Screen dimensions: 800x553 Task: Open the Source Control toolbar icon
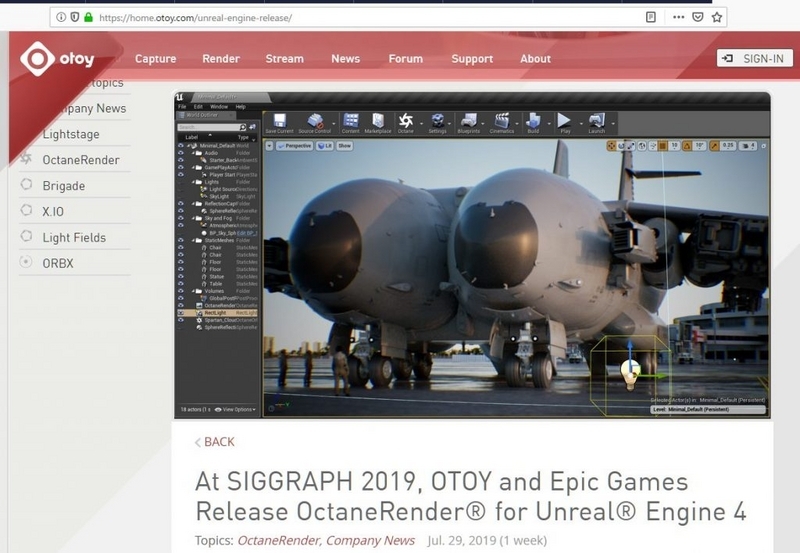[x=315, y=120]
